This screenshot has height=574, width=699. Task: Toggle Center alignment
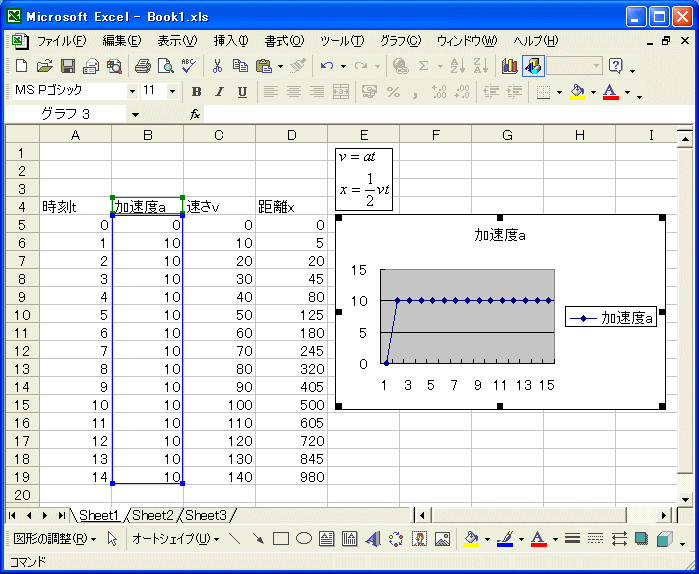(293, 92)
